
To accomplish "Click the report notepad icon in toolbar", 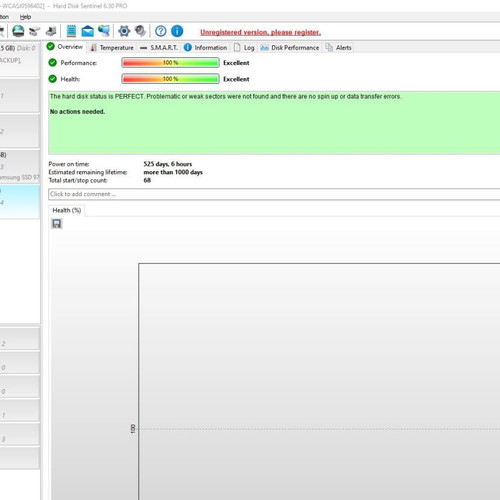I will [71, 31].
